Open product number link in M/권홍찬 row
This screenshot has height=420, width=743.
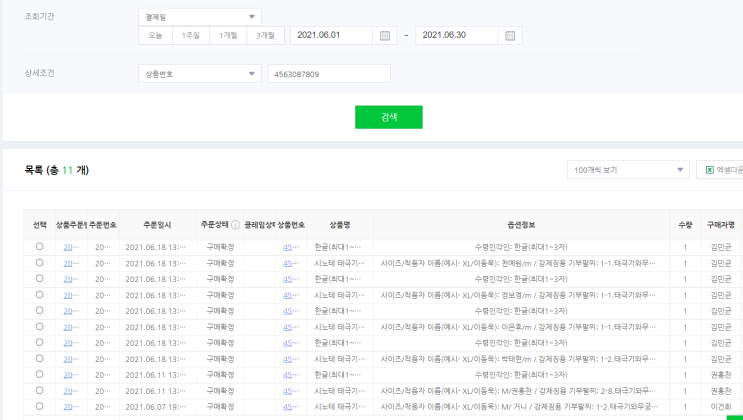[x=288, y=391]
